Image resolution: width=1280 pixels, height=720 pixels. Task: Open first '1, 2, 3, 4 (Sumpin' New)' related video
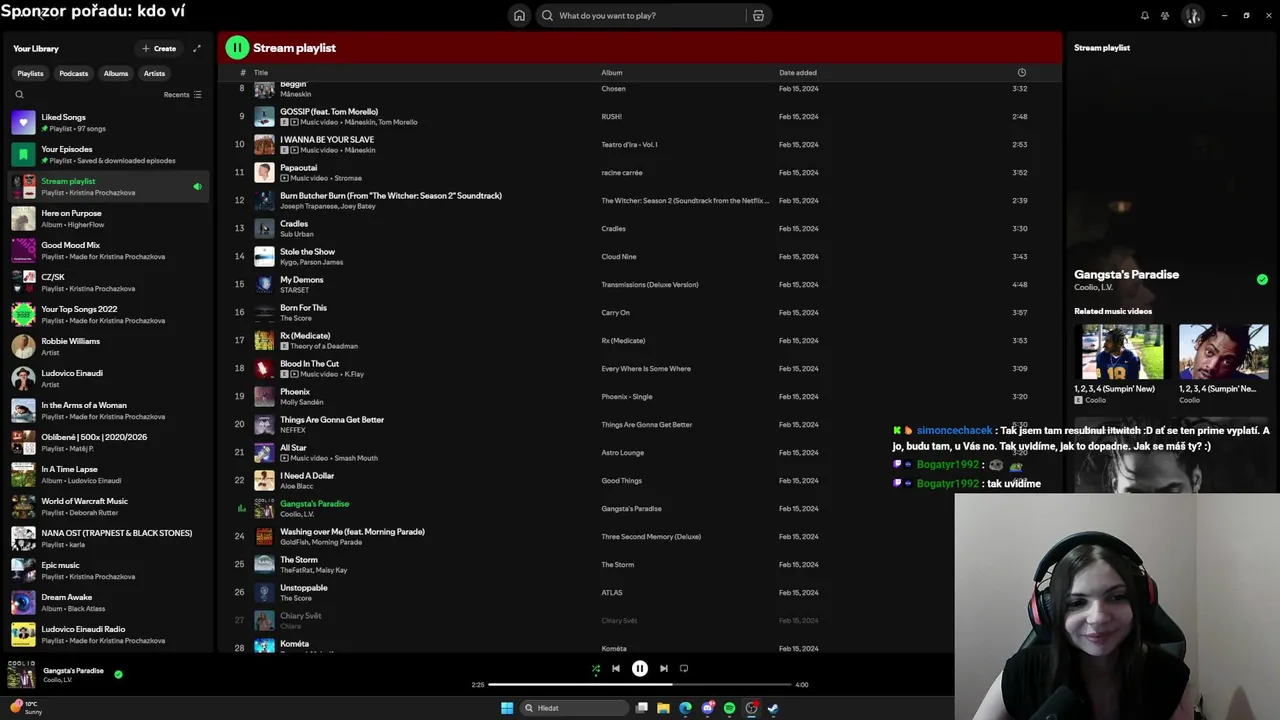pos(1122,364)
